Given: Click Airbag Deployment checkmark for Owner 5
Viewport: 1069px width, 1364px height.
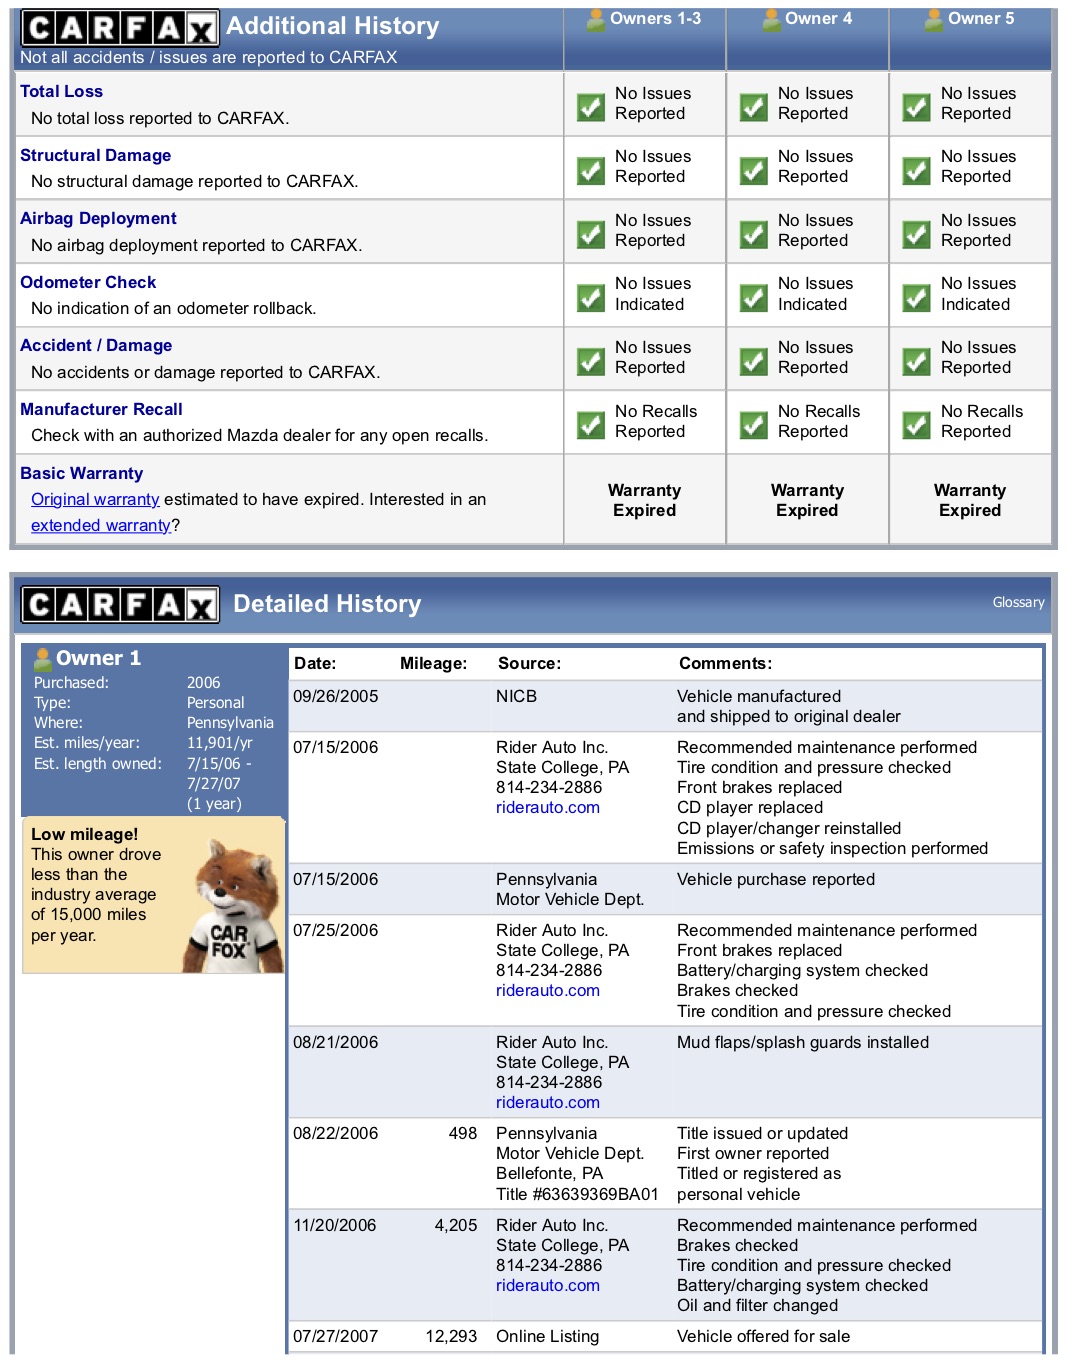Looking at the screenshot, I should tap(917, 234).
